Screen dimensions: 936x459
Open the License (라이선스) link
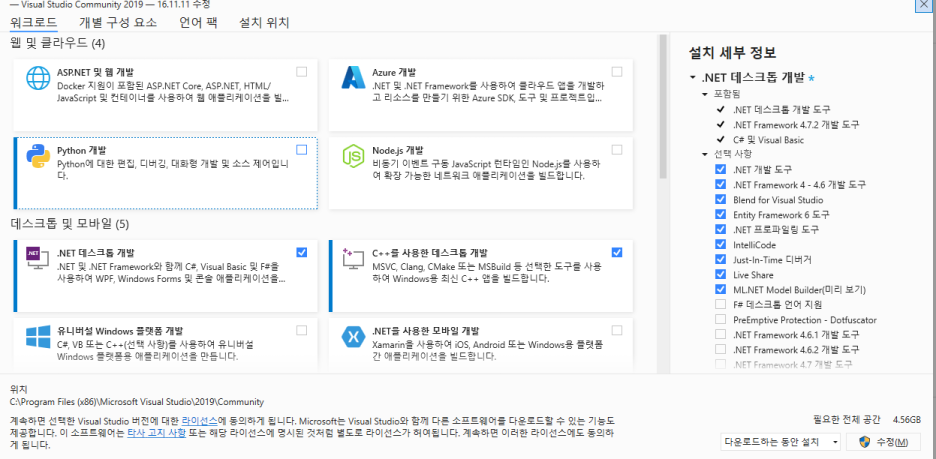coord(199,420)
